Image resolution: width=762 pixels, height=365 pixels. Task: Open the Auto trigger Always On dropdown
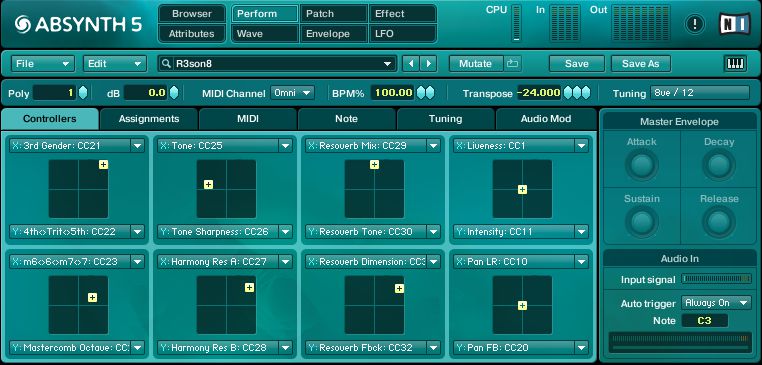(716, 303)
